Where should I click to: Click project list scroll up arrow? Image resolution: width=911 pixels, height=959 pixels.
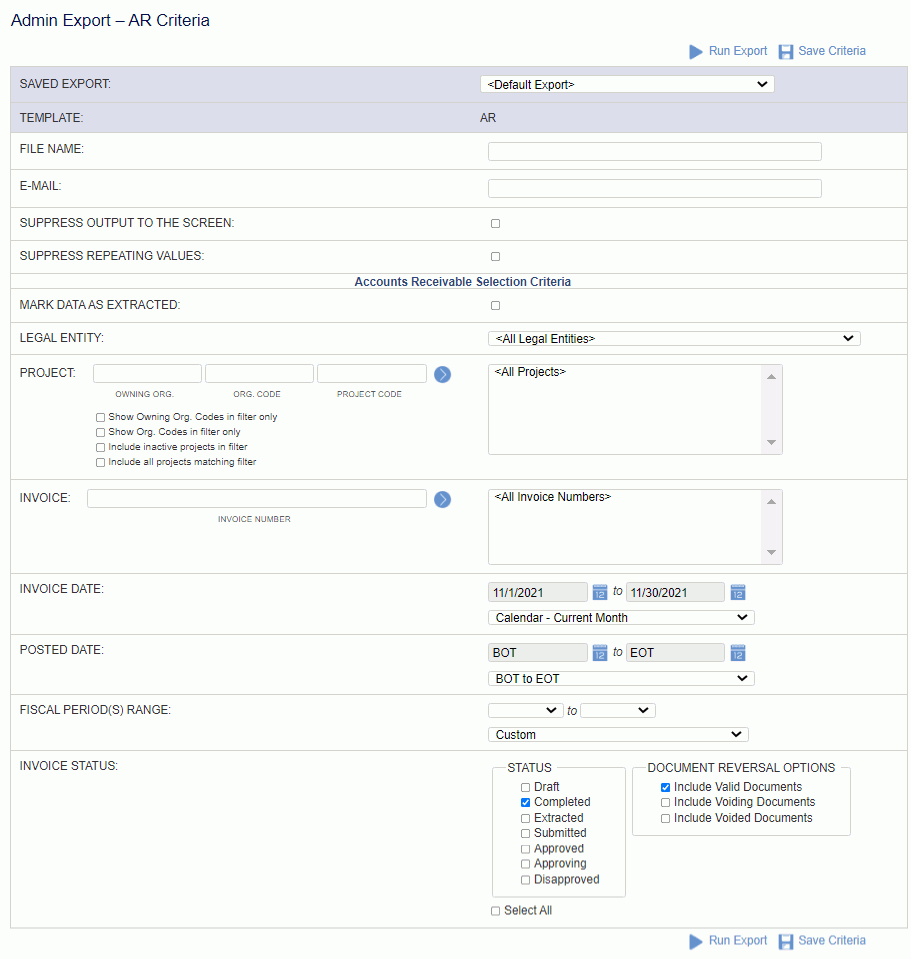pyautogui.click(x=772, y=377)
